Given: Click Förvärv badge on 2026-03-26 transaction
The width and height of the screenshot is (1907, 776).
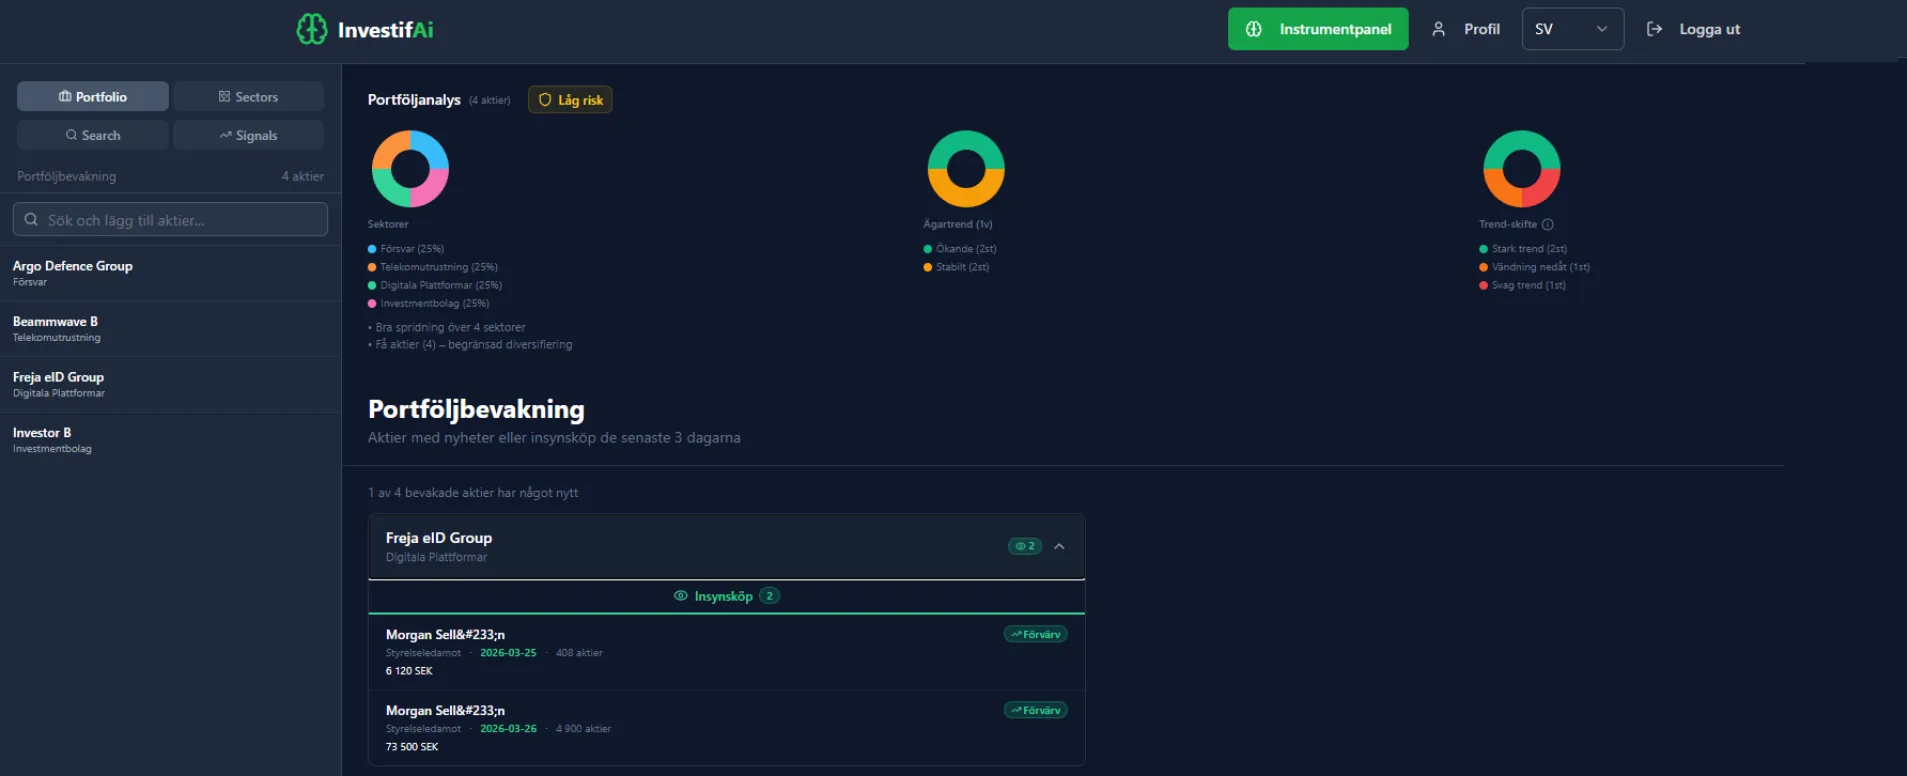Looking at the screenshot, I should [x=1036, y=710].
